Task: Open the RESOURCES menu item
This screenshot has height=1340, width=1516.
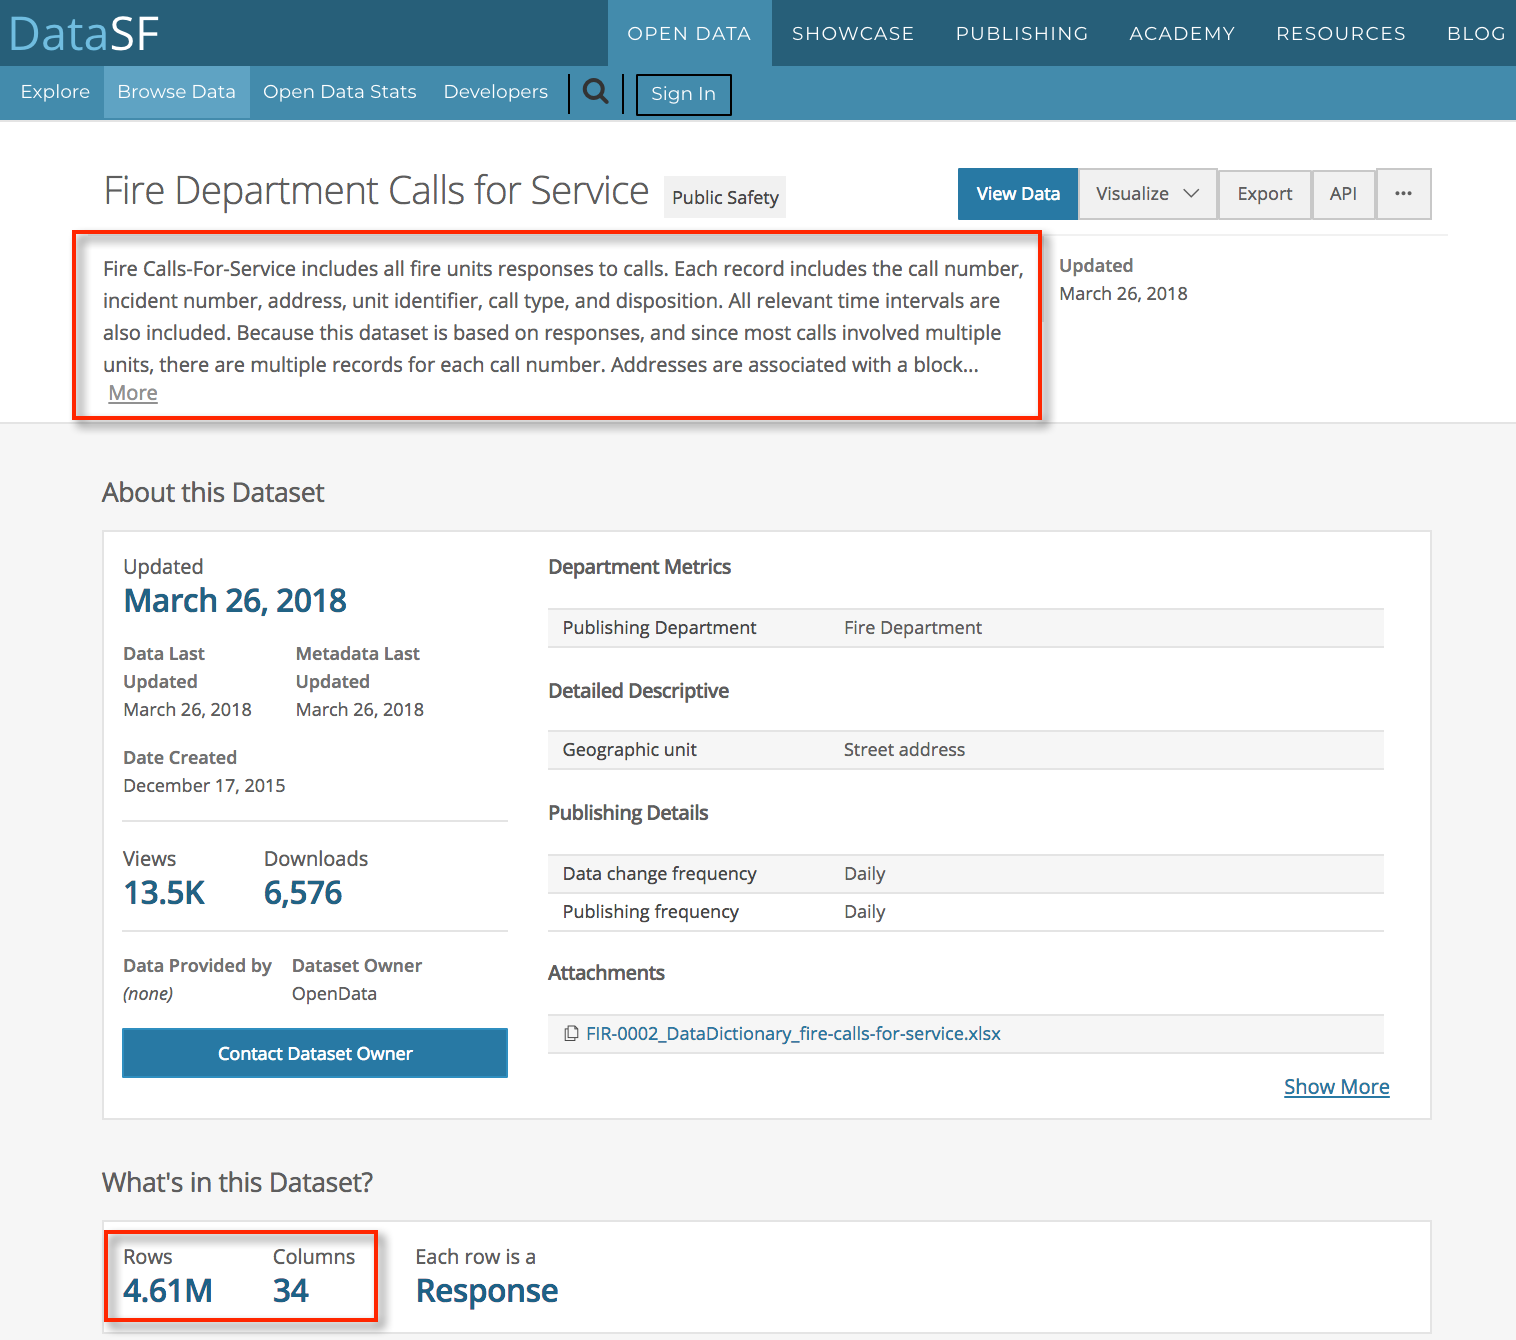Action: [1341, 33]
